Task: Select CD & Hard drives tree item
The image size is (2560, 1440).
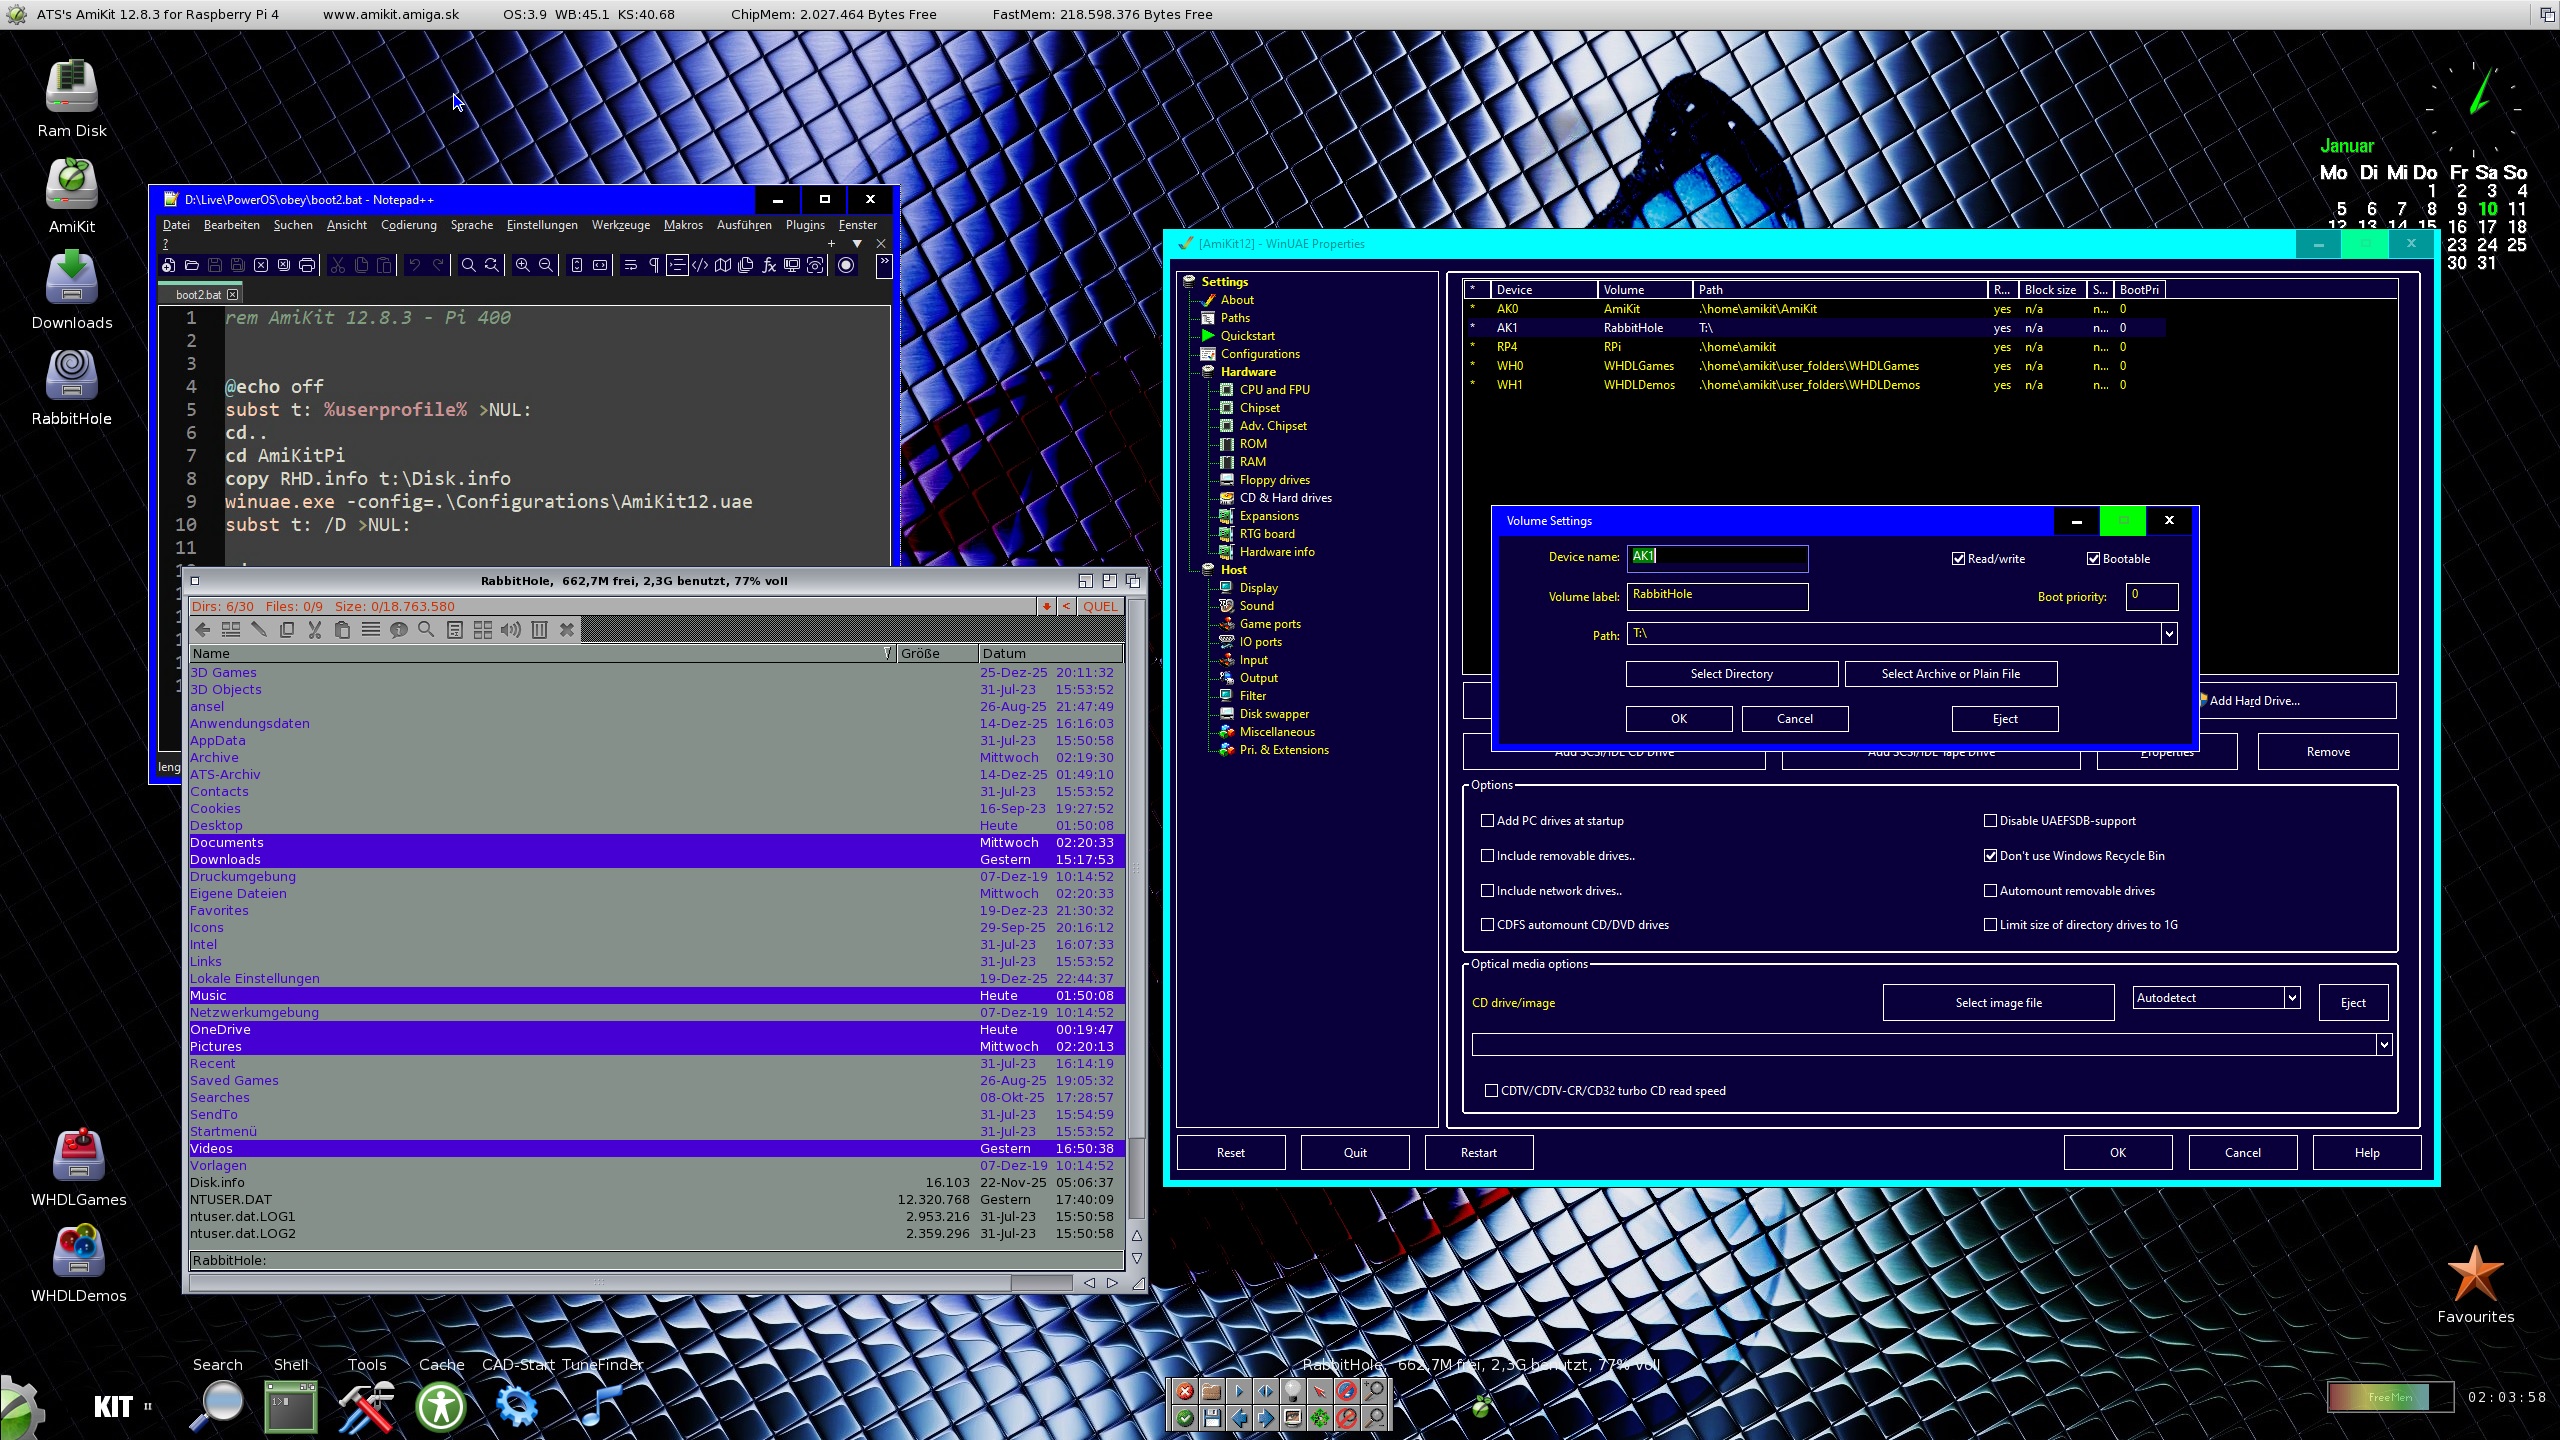Action: 1285,498
